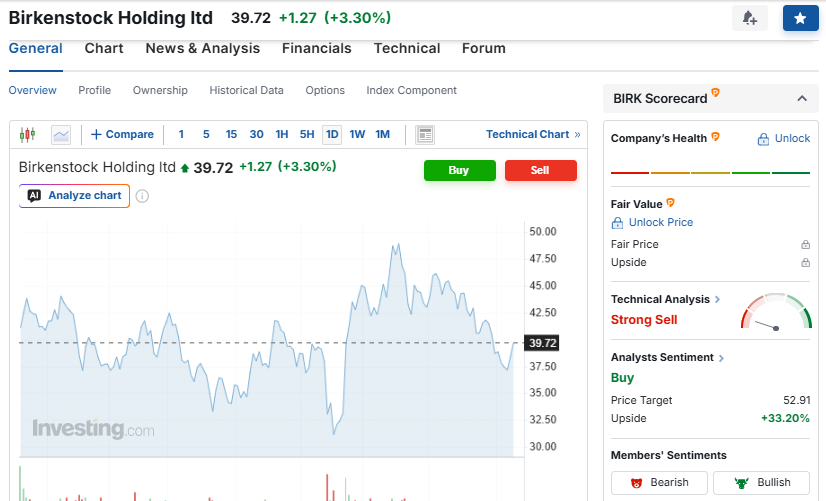
Task: Select the Index Component sub-tab
Action: click(x=411, y=90)
